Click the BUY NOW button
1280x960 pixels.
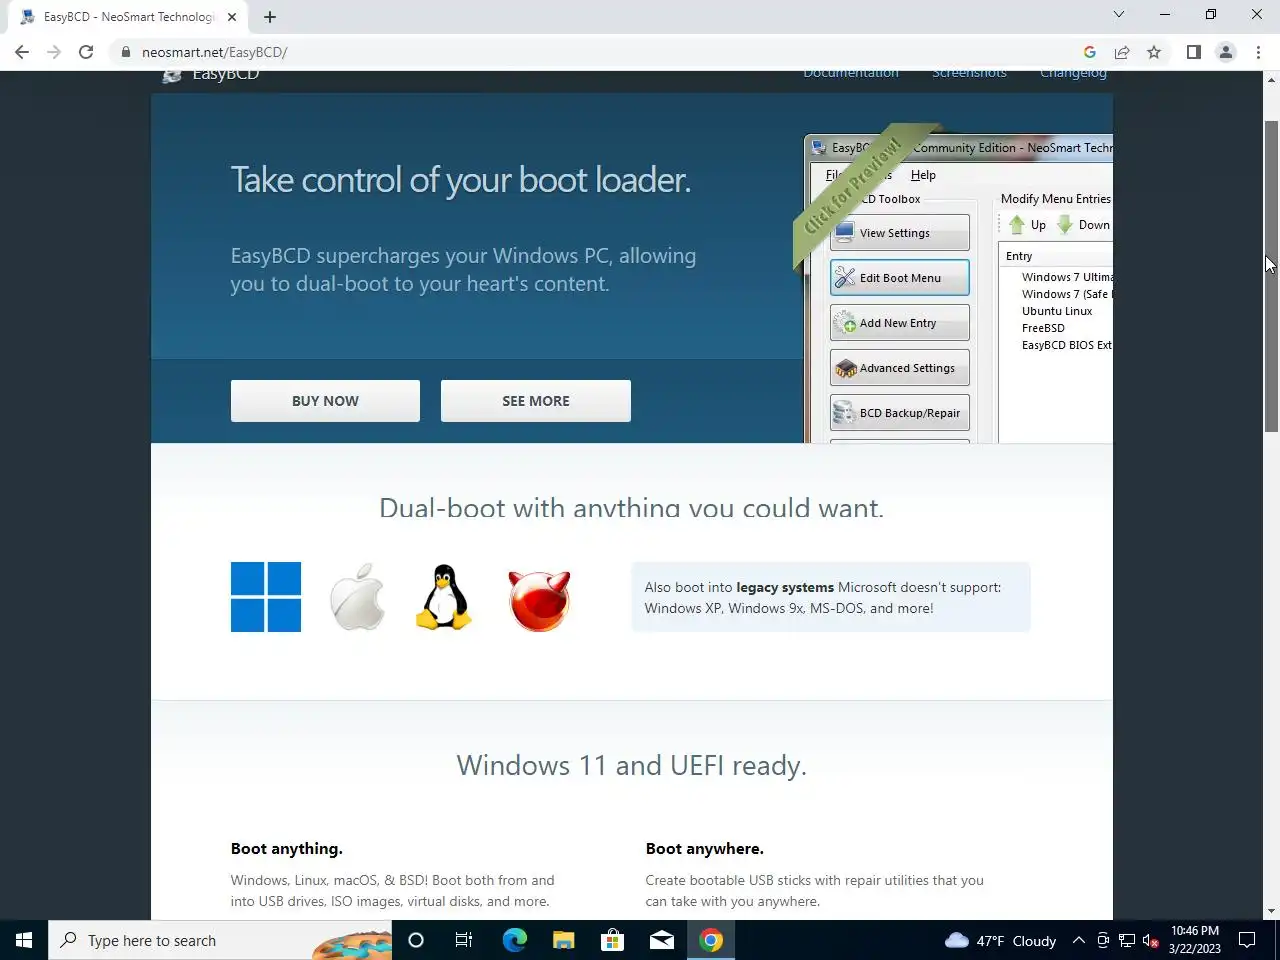[325, 401]
